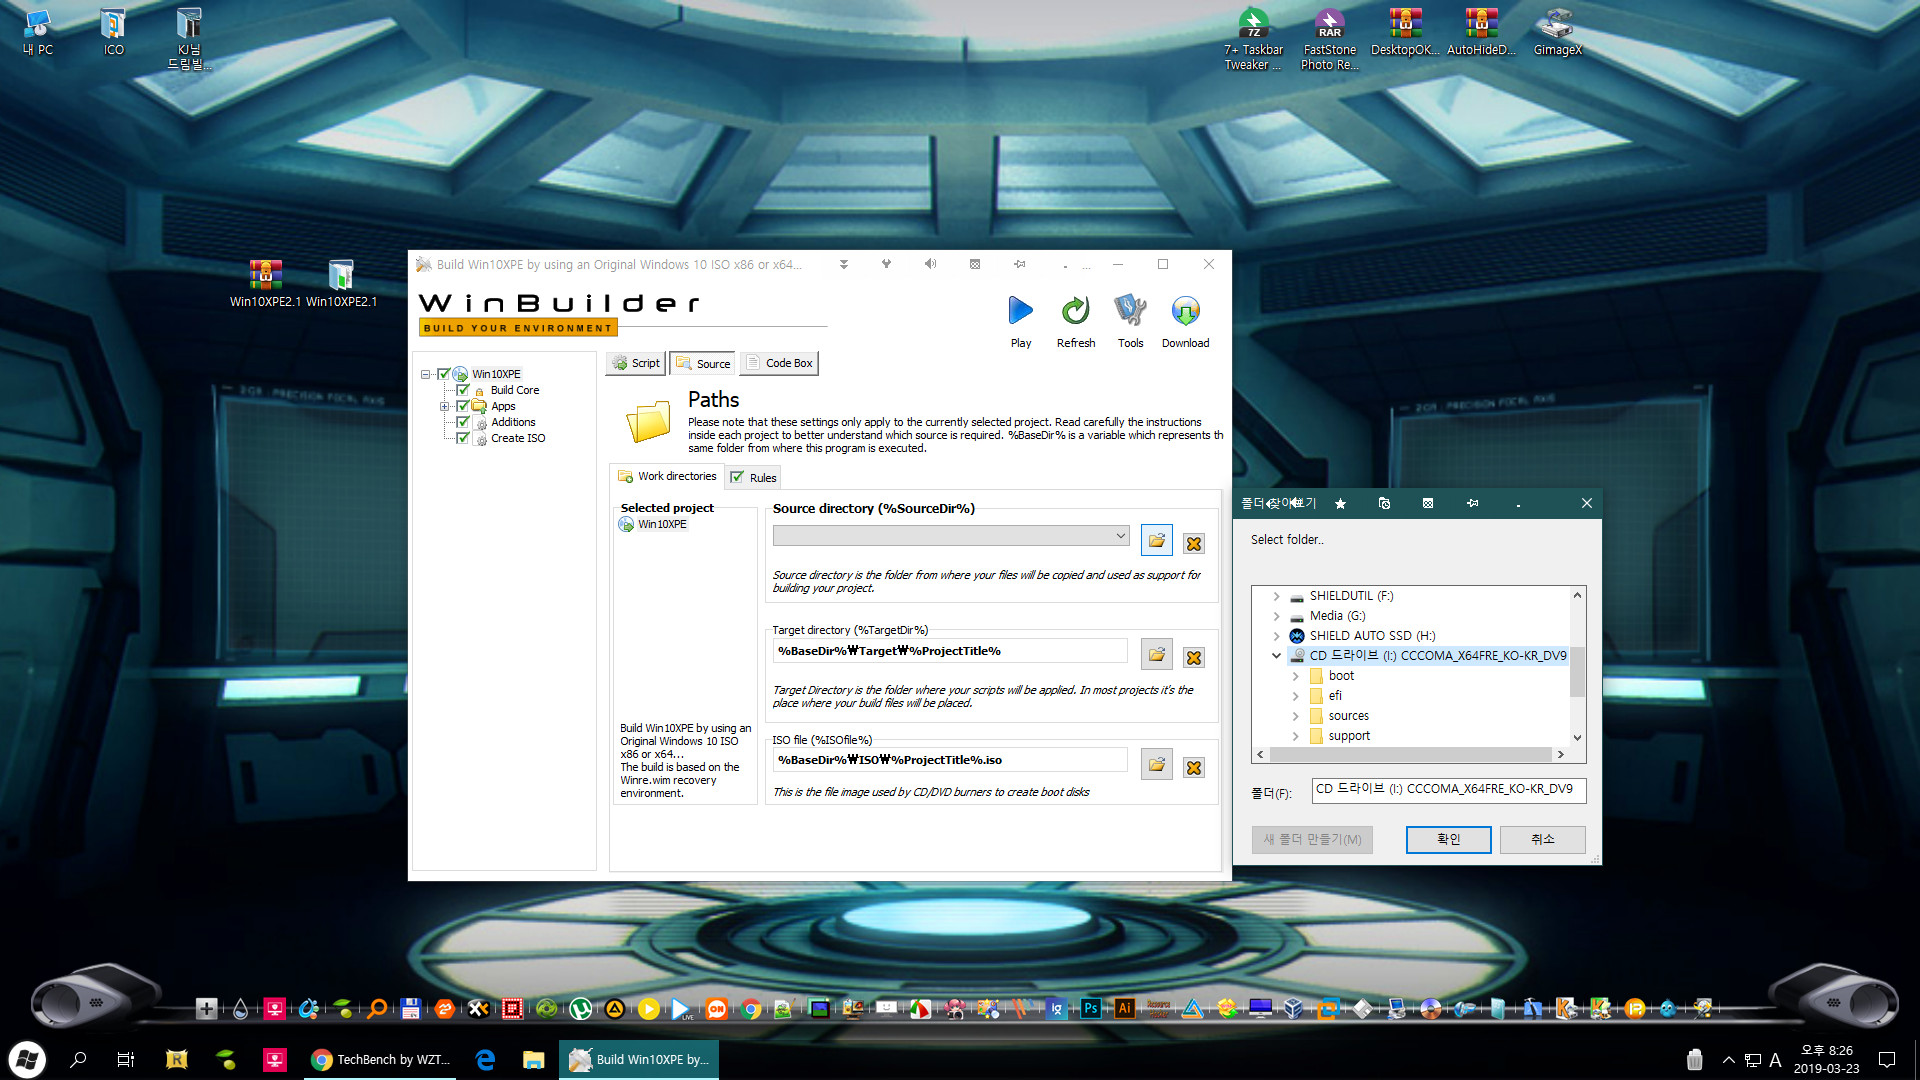The image size is (1920, 1080).
Task: Click the Photoshop icon in dock
Action: [x=1090, y=1008]
